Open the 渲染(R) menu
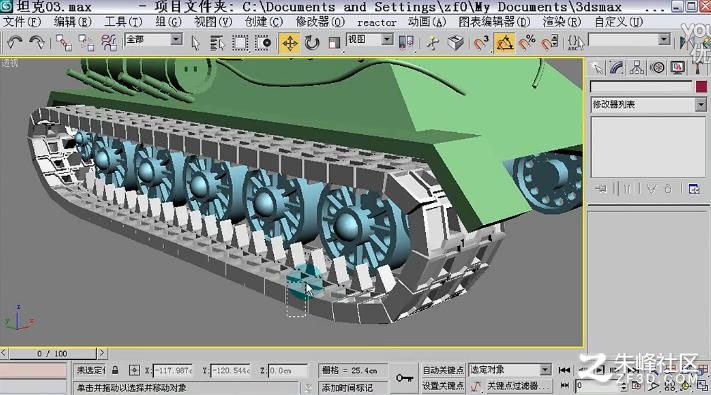This screenshot has width=711, height=395. point(562,22)
